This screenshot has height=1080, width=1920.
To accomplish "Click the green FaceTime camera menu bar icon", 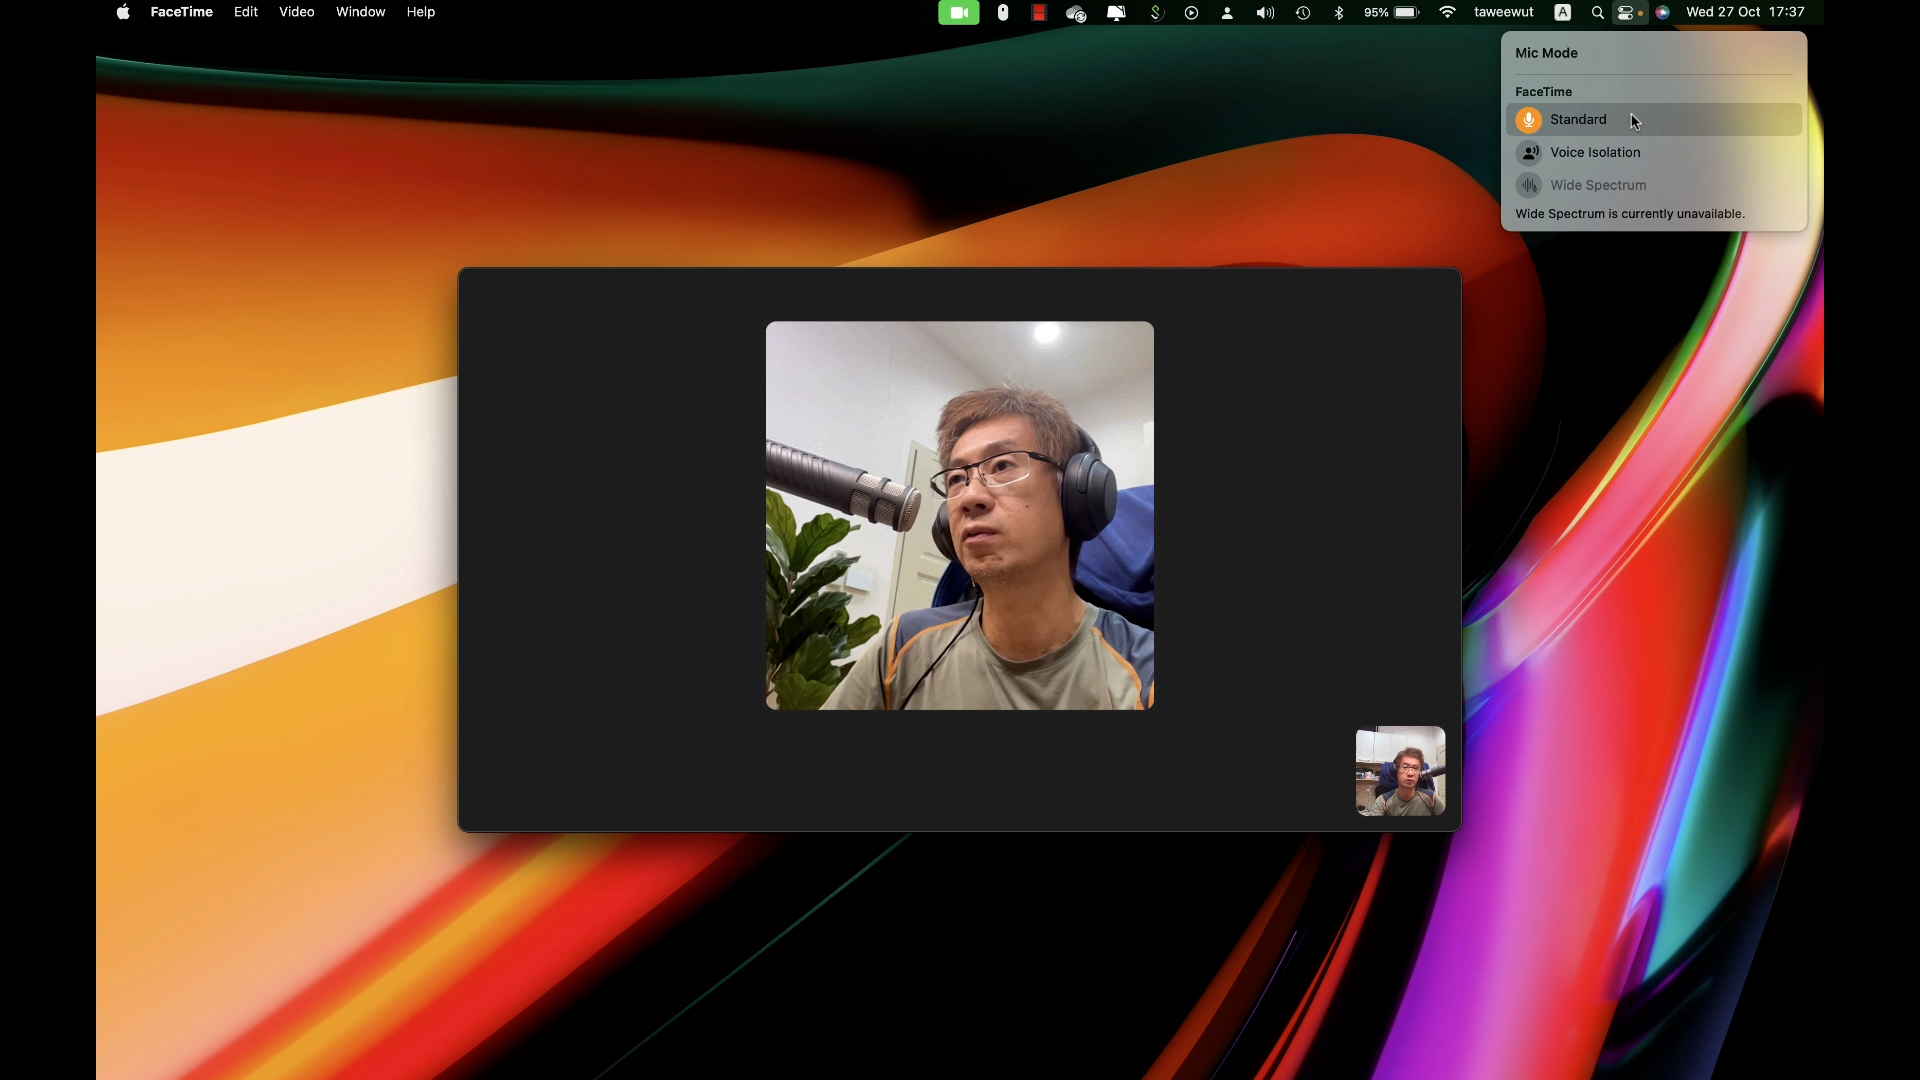I will (958, 13).
